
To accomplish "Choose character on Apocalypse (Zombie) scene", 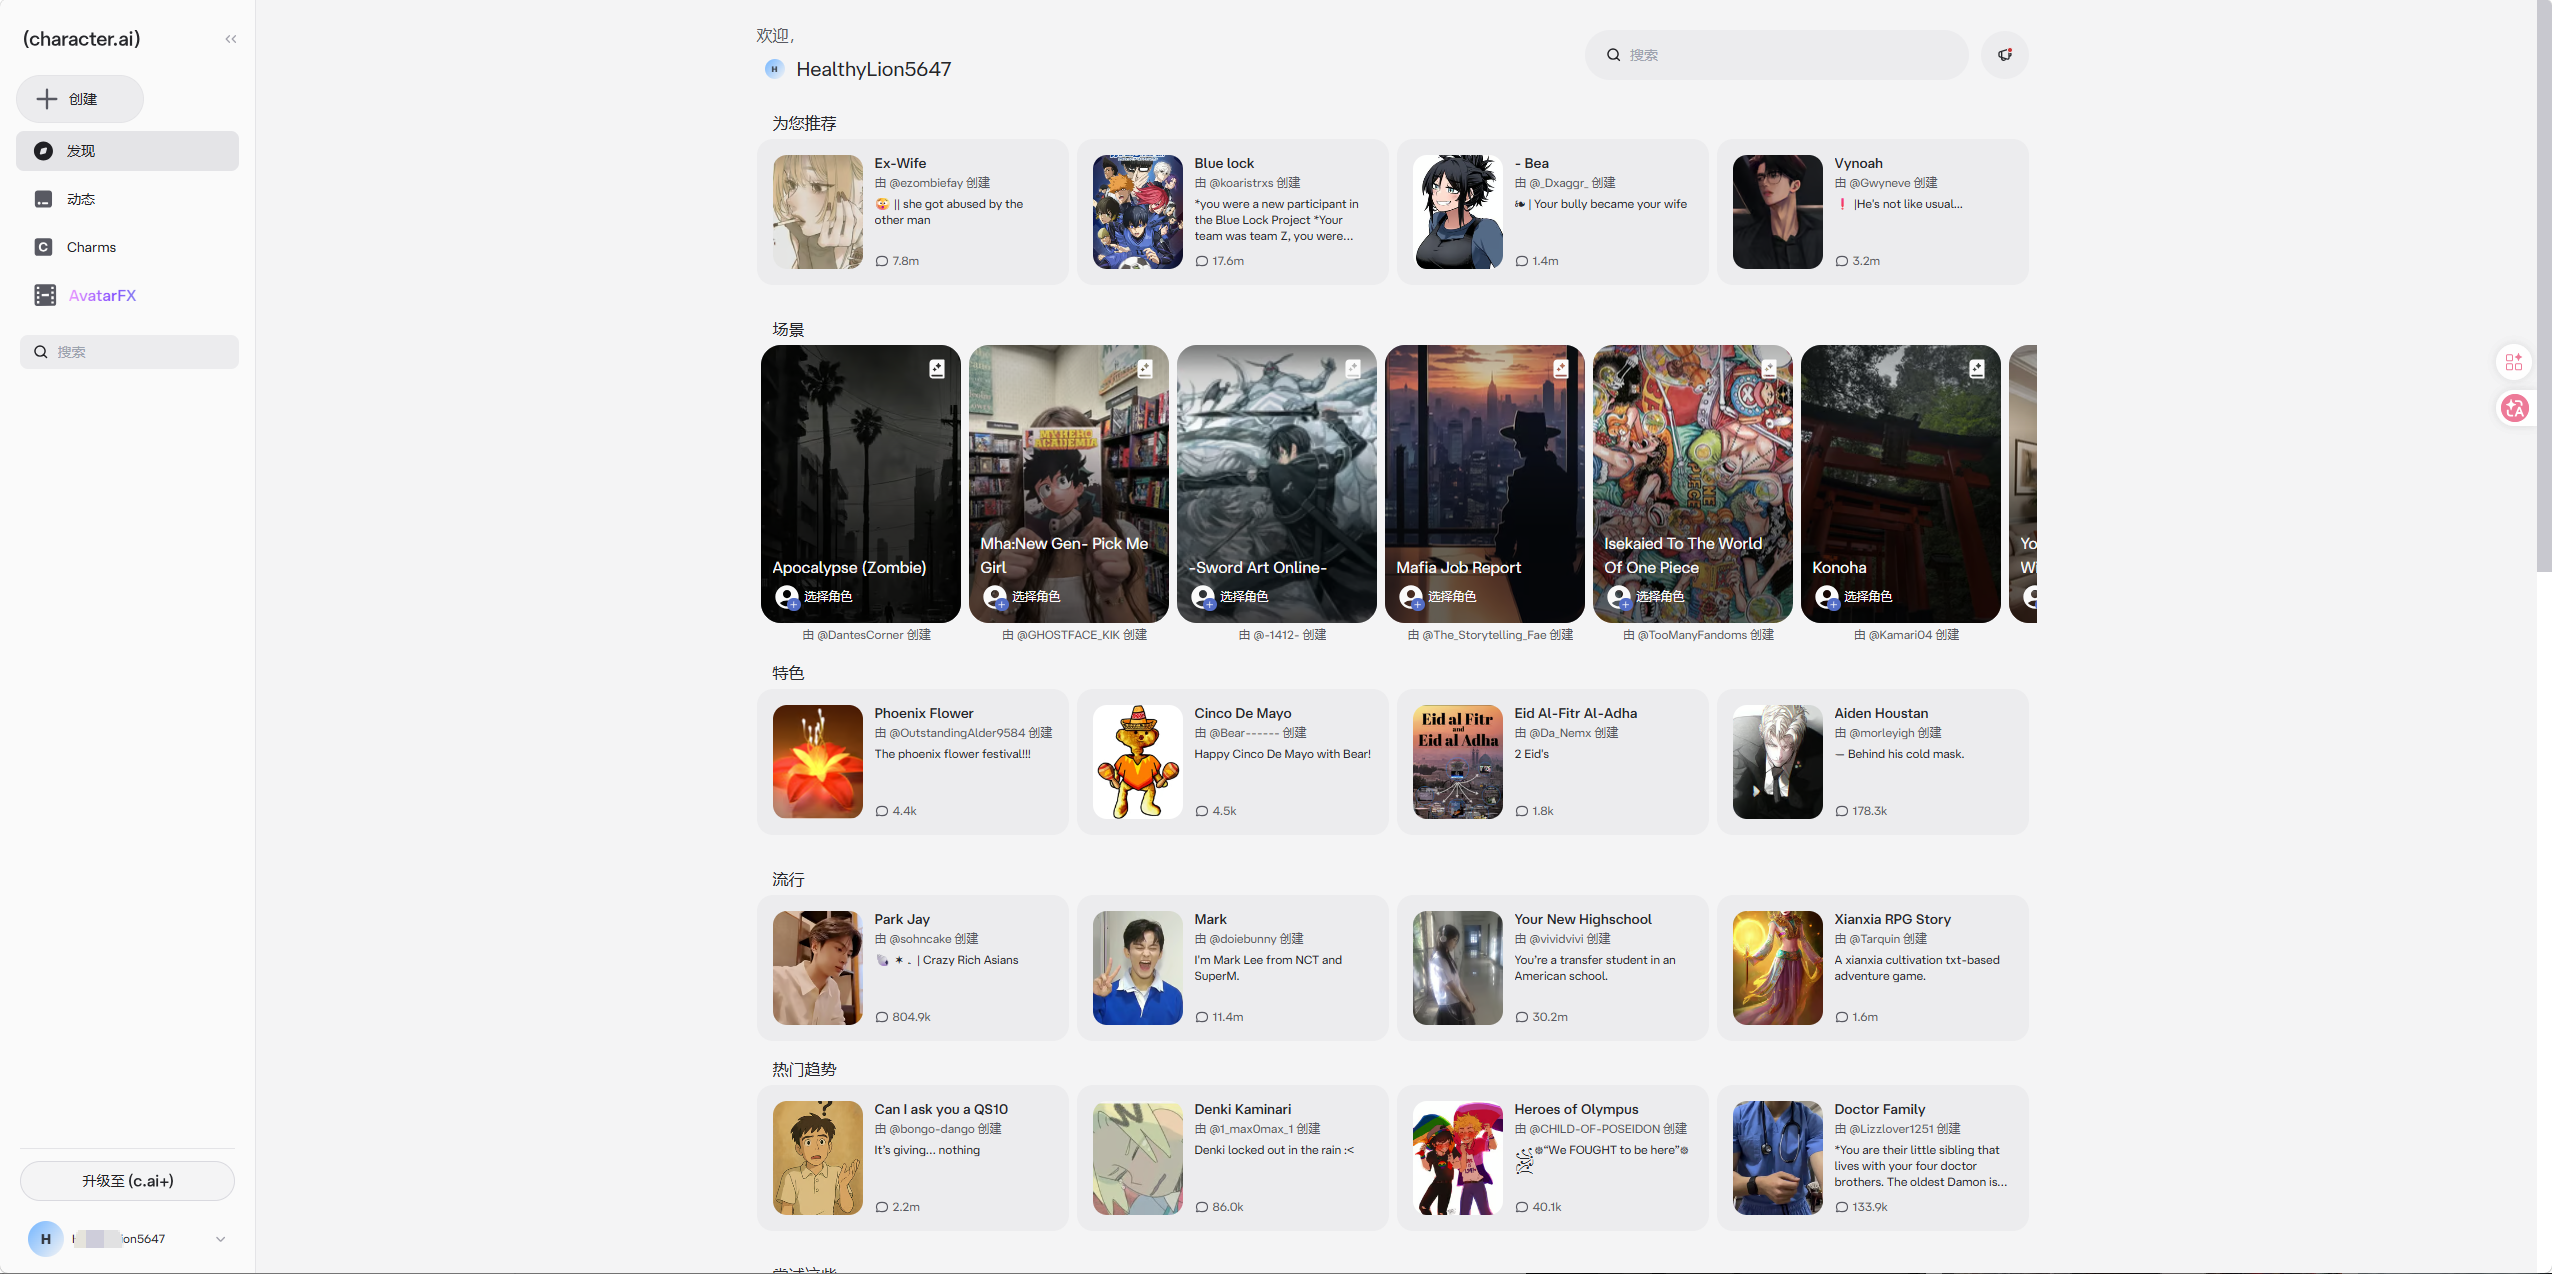I will (x=814, y=597).
